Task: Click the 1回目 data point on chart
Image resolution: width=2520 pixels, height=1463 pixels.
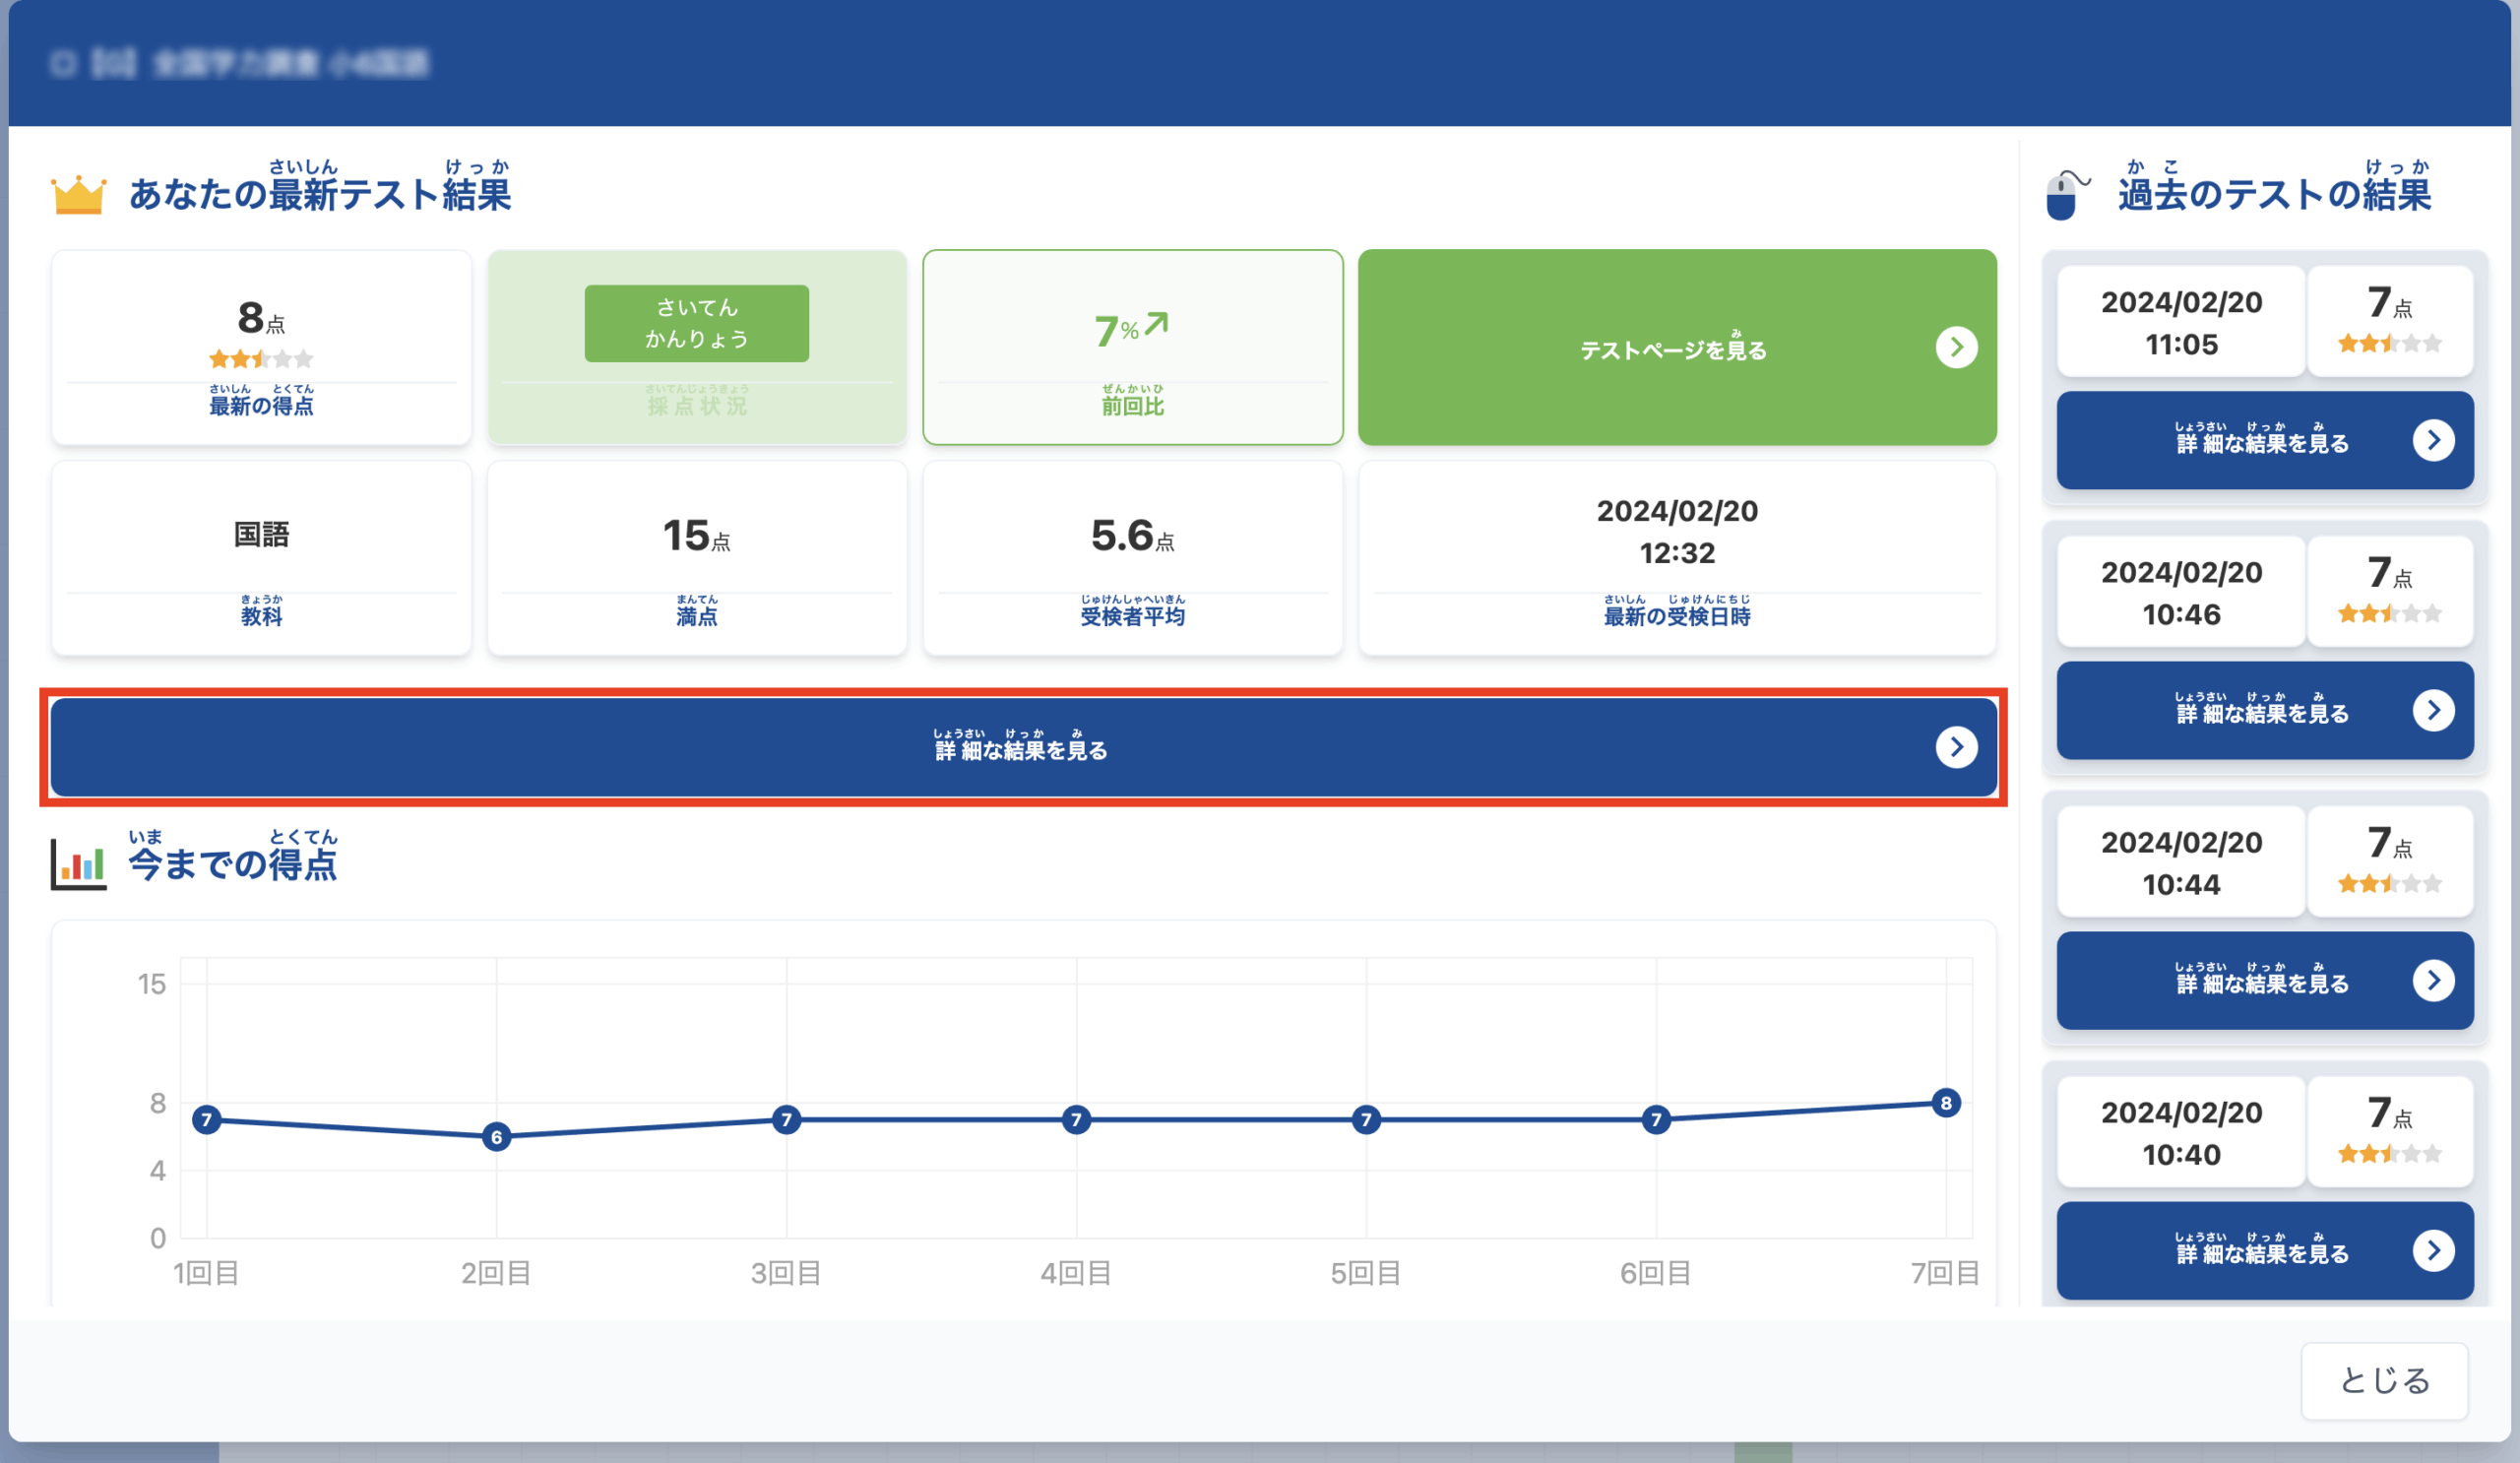Action: 207,1120
